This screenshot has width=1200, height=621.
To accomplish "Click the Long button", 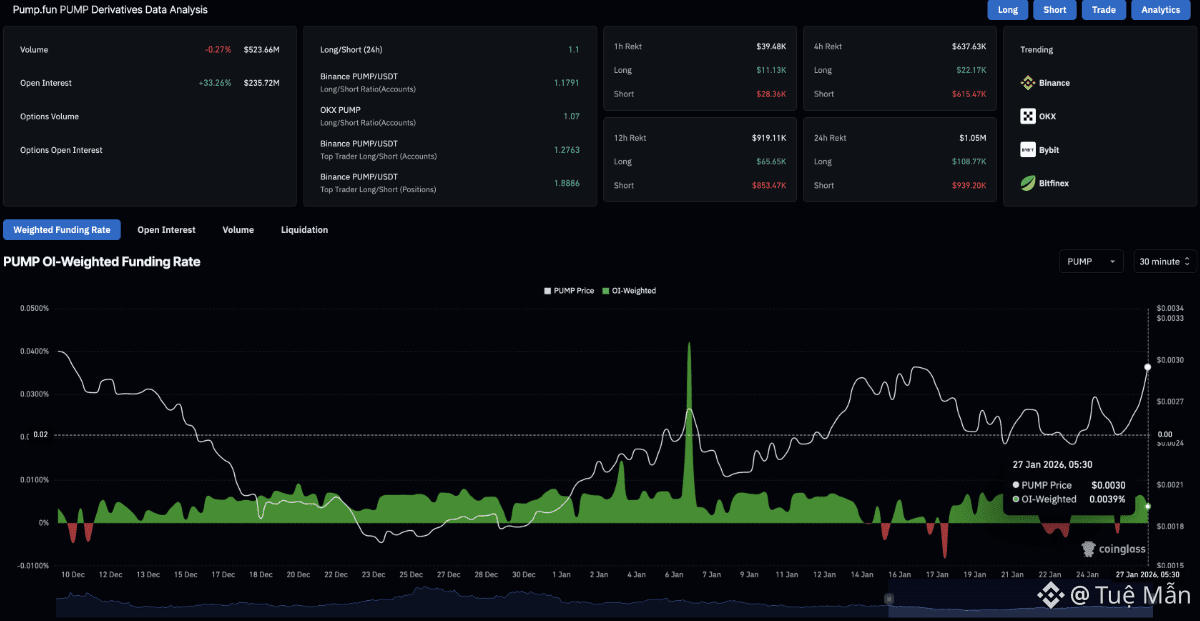I will click(1008, 10).
